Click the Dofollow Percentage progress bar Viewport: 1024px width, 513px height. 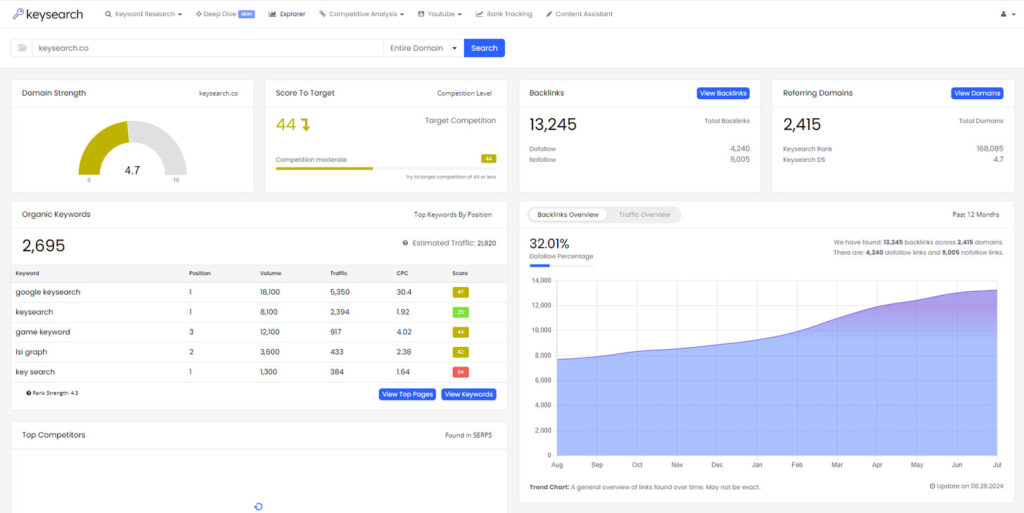pos(561,266)
